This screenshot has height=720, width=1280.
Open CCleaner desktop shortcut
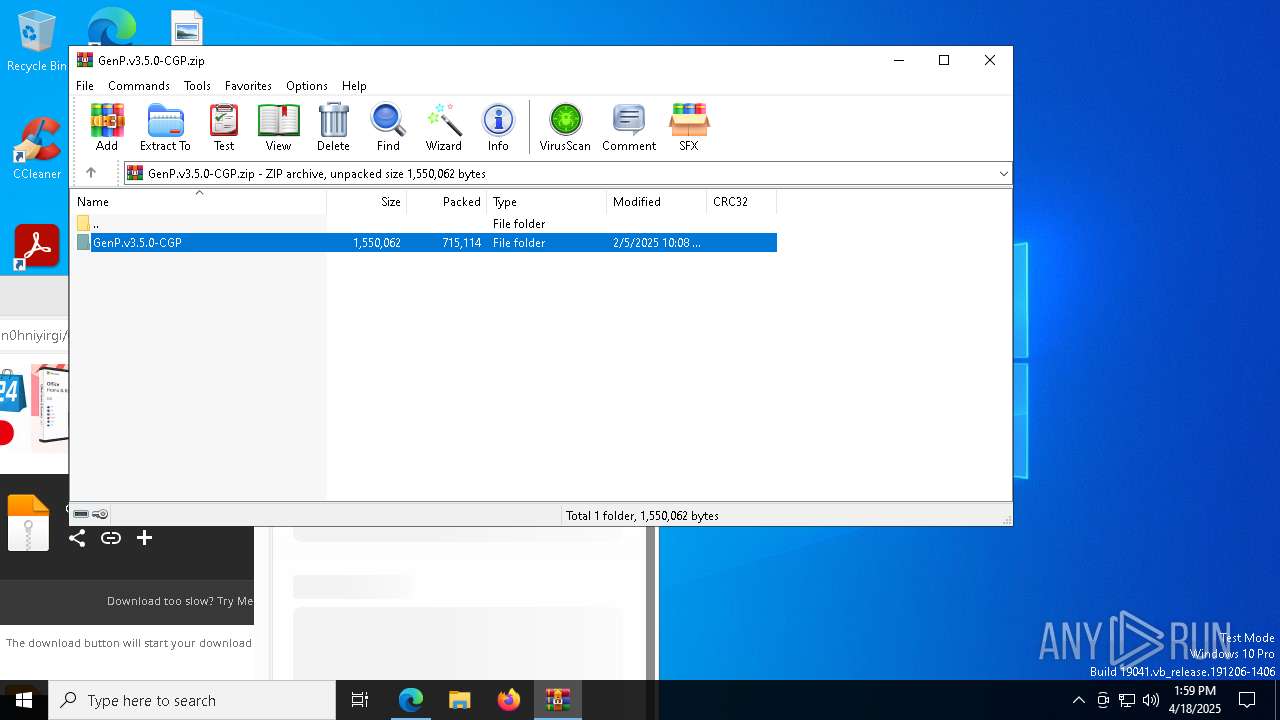(37, 149)
